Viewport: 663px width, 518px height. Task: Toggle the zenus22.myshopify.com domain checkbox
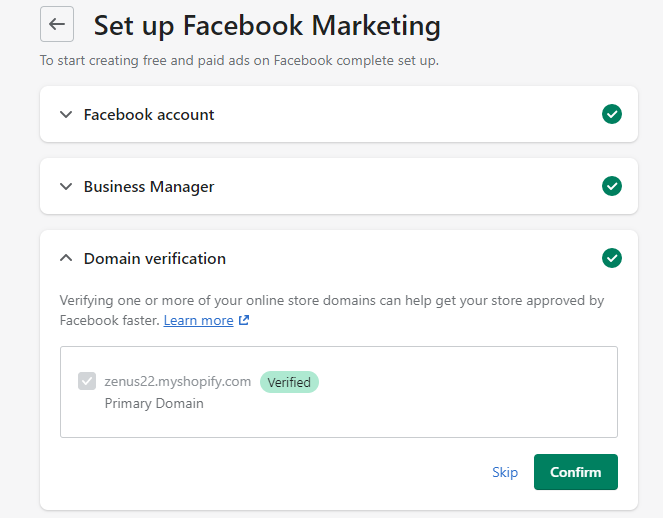[87, 381]
